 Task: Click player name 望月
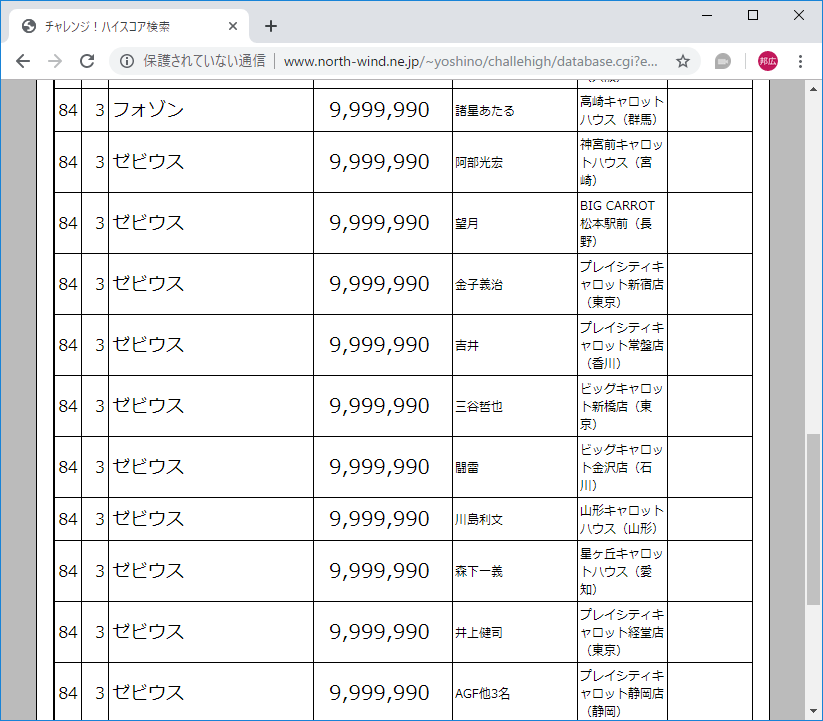point(467,224)
